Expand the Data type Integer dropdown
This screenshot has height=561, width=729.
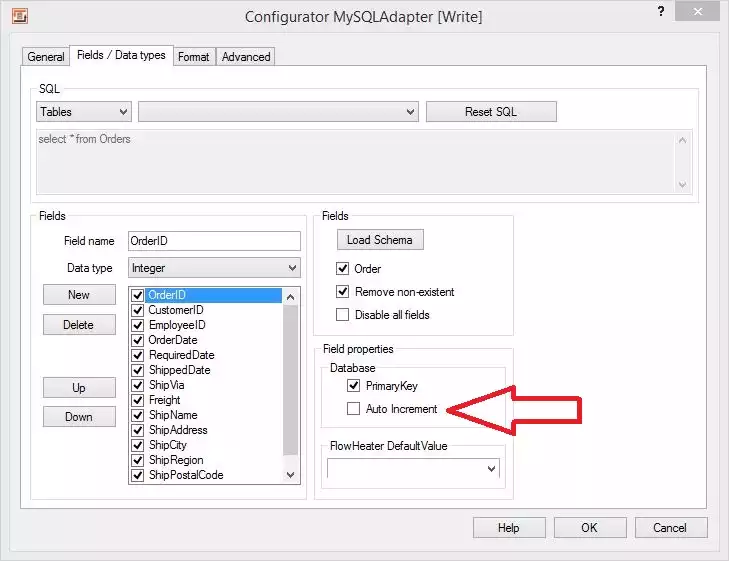point(214,268)
